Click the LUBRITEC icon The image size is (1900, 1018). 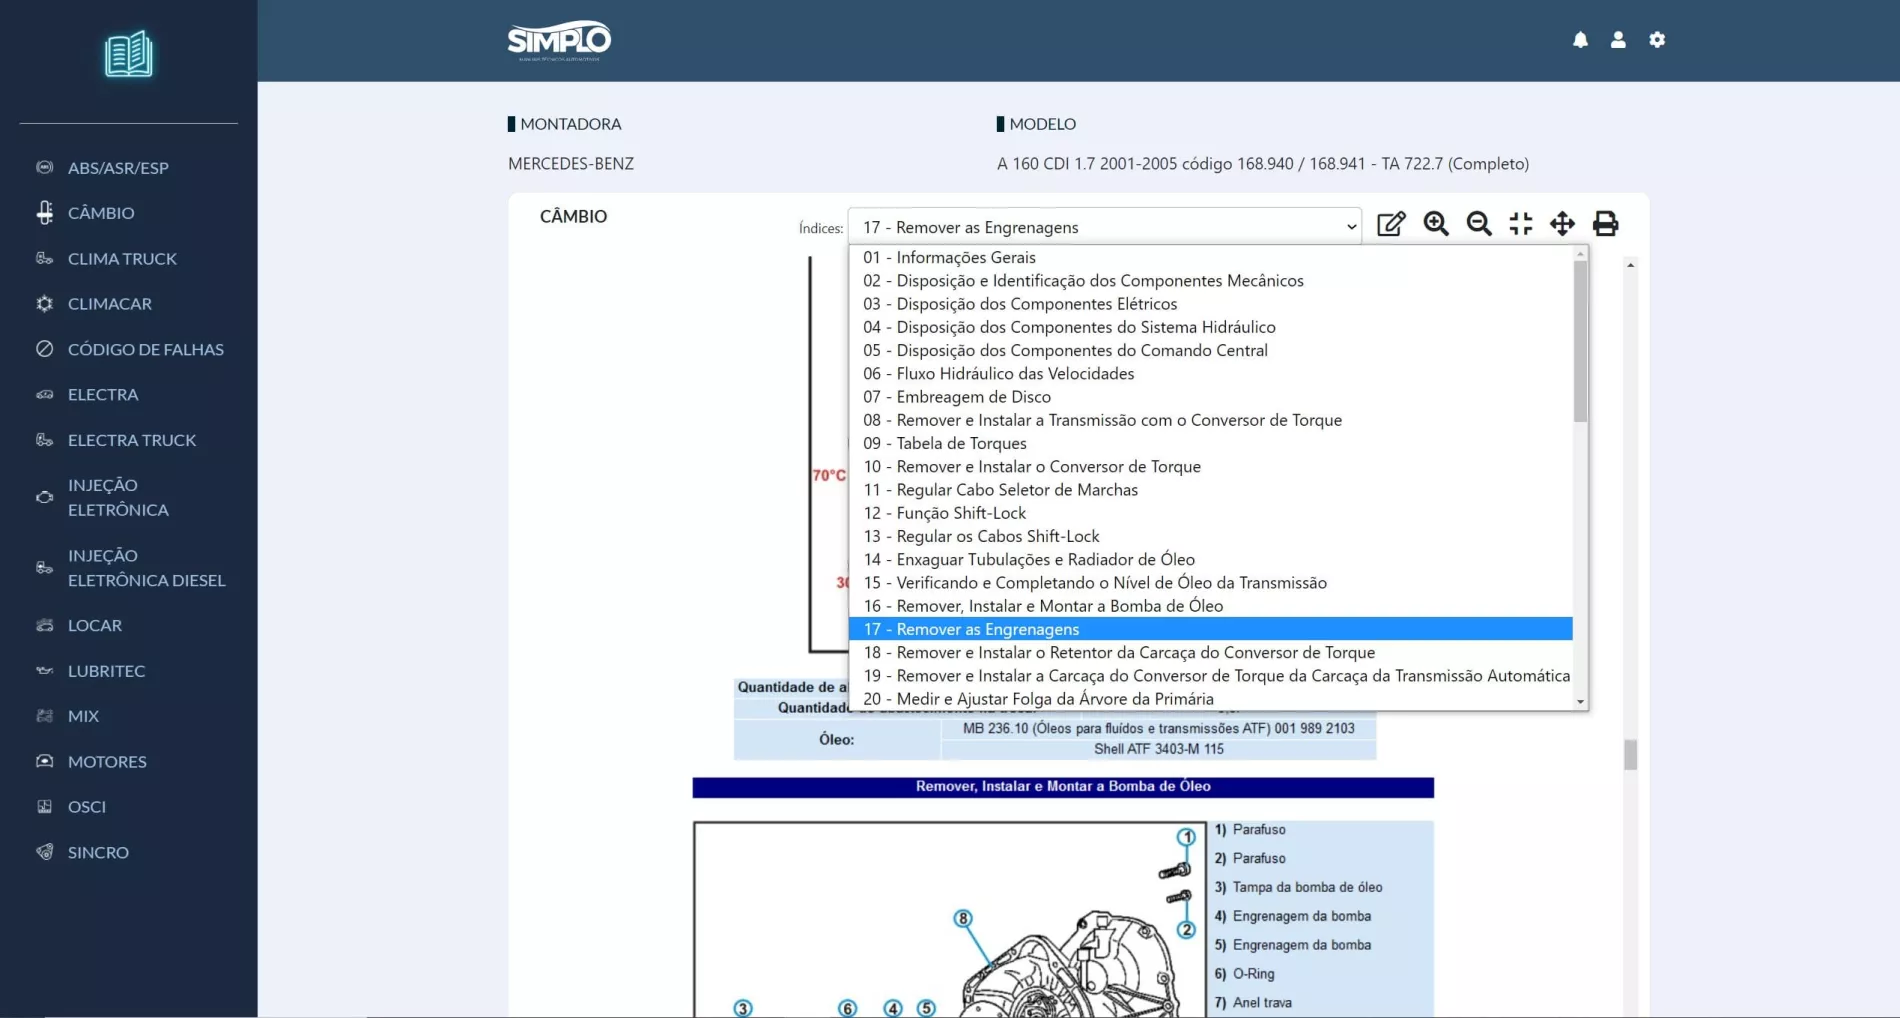[x=45, y=670]
